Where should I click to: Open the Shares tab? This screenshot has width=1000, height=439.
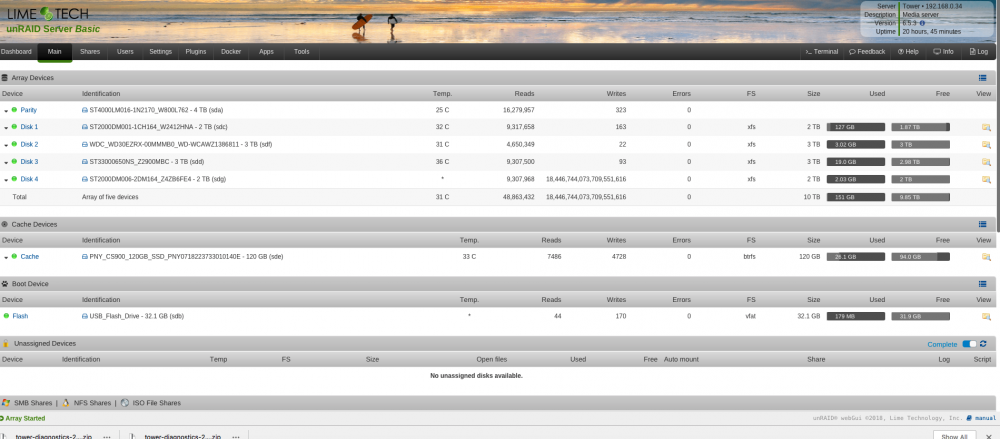click(90, 52)
